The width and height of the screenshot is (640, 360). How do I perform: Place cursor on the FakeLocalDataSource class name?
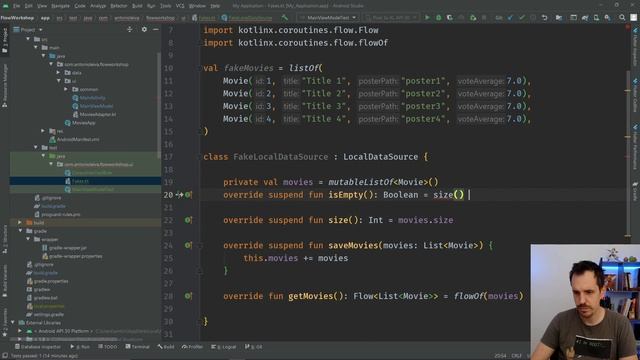point(280,157)
